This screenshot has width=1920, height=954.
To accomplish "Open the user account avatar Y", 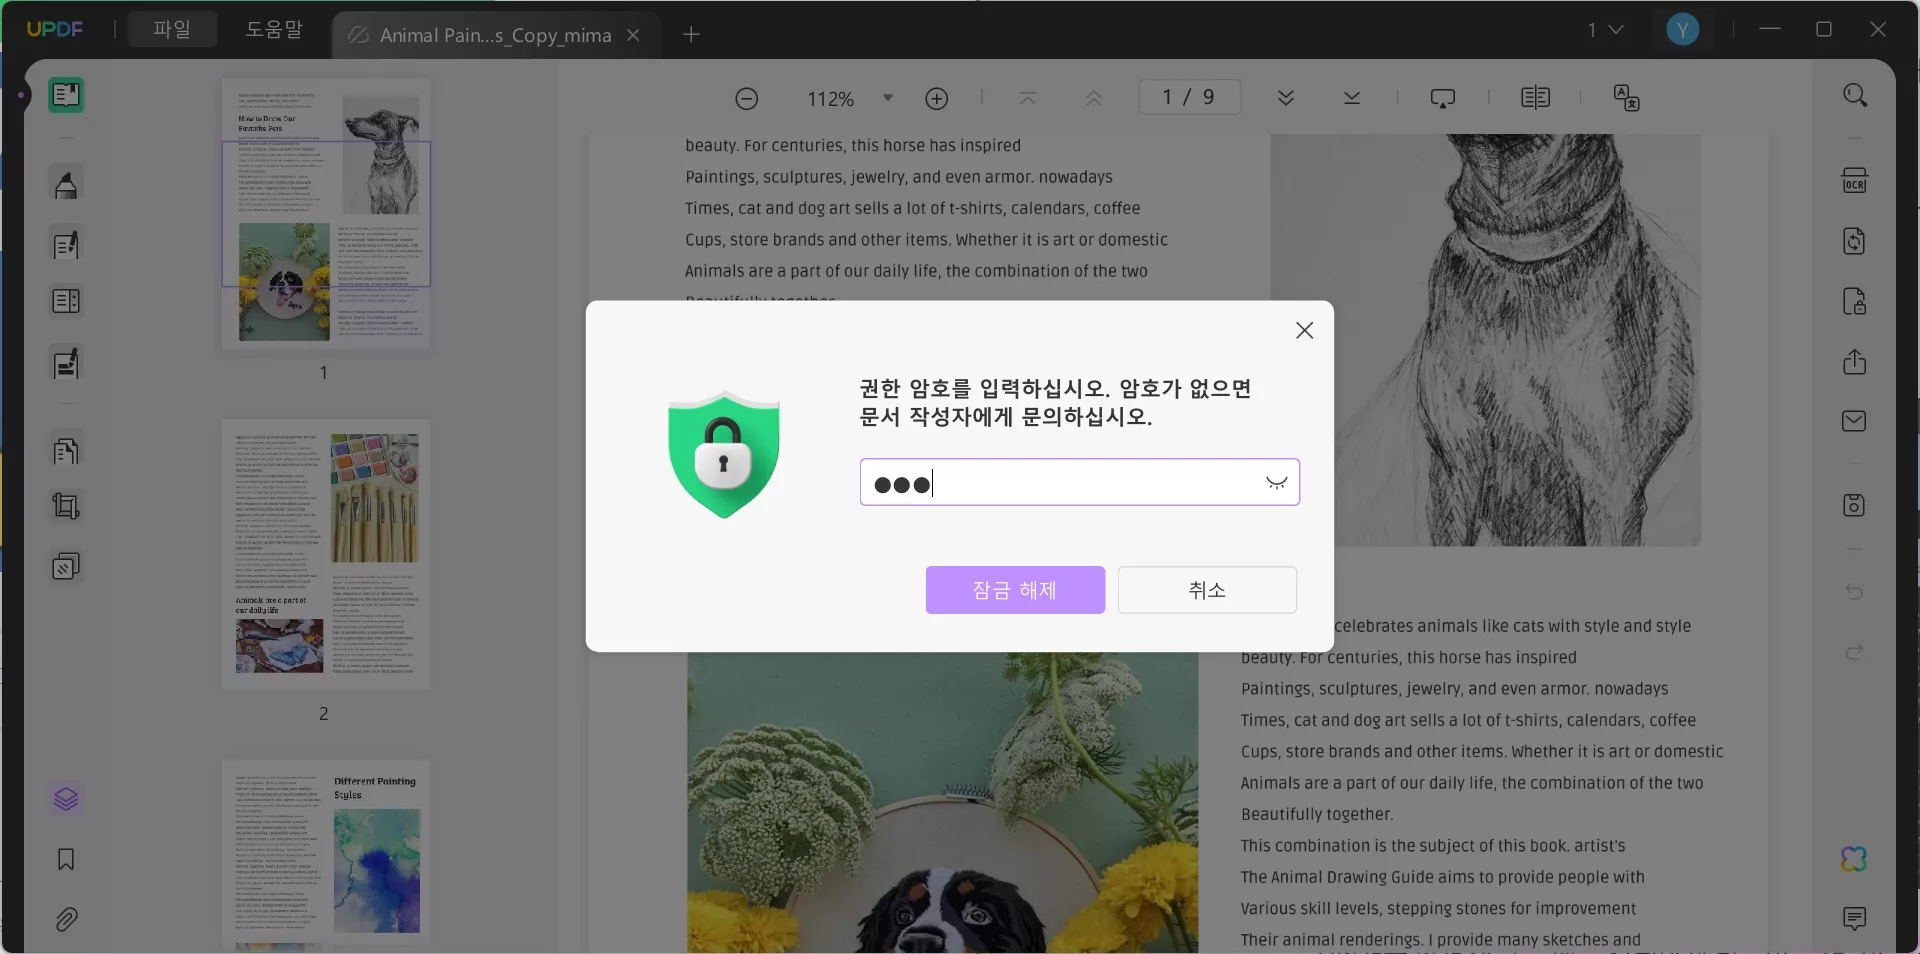I will coord(1683,30).
